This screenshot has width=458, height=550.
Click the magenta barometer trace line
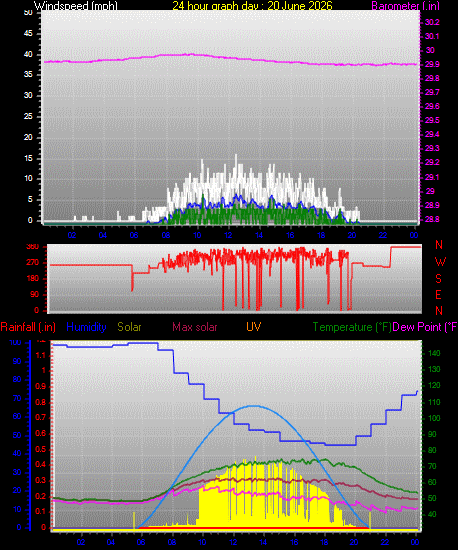(230, 59)
